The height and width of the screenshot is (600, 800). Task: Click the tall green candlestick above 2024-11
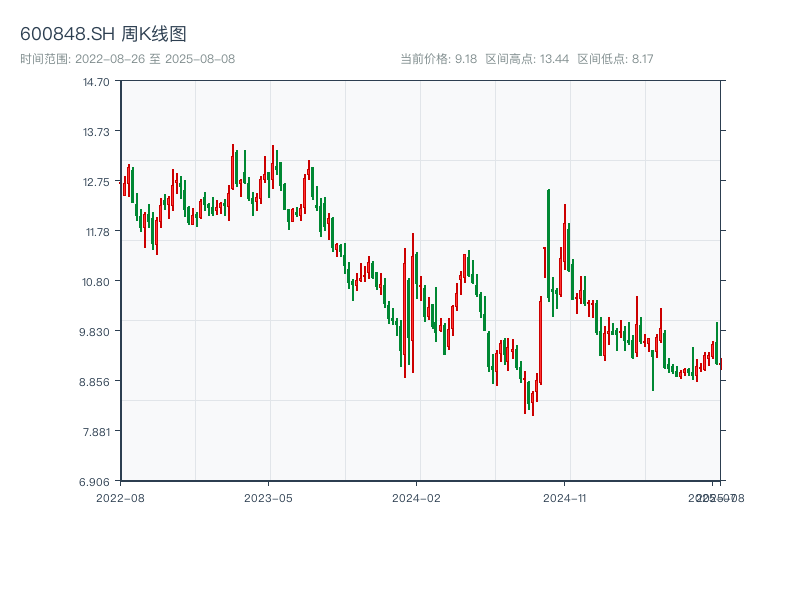pyautogui.click(x=548, y=245)
